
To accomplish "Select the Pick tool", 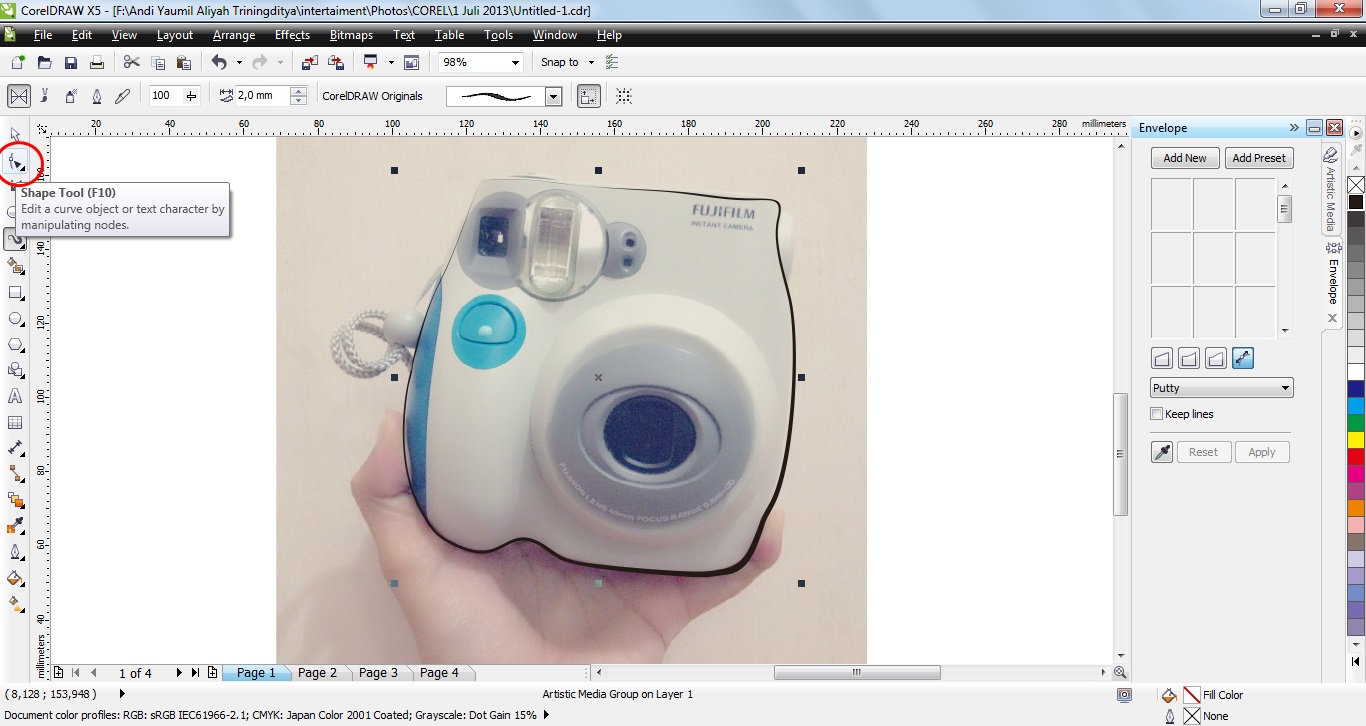I will click(15, 134).
